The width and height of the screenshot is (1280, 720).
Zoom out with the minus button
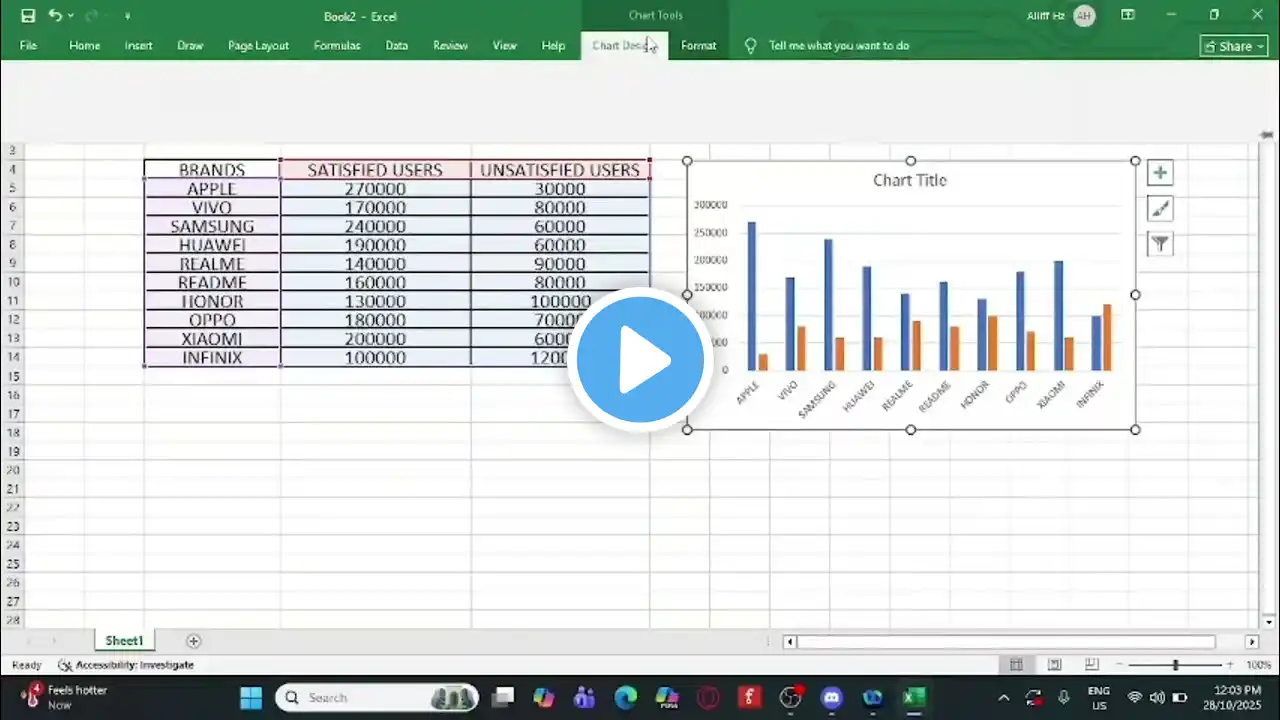coord(1121,665)
